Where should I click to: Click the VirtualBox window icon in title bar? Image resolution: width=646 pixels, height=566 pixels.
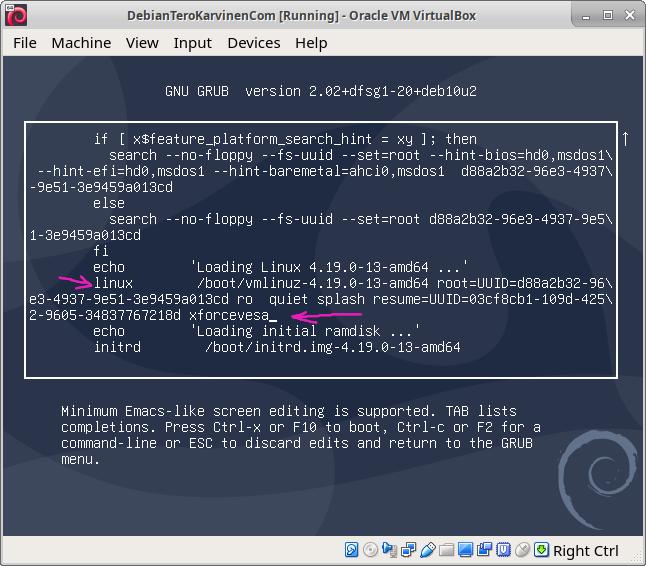12,14
